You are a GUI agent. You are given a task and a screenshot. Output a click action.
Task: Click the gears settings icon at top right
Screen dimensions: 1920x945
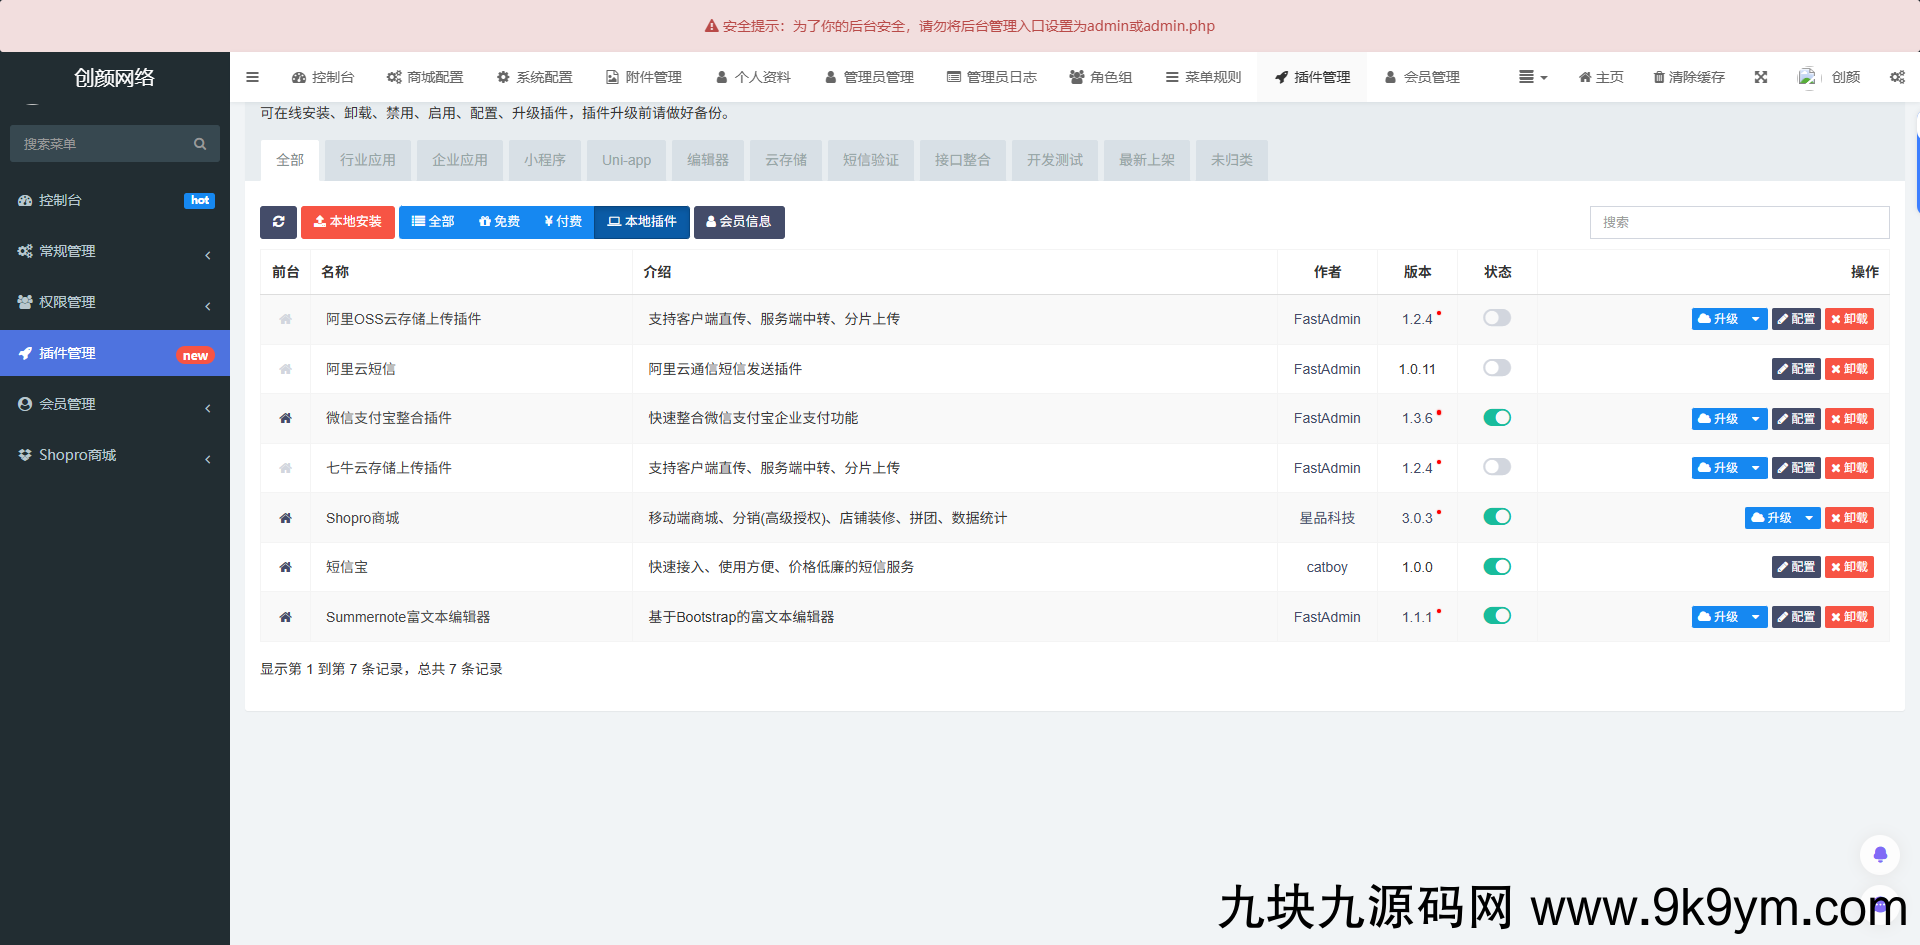pyautogui.click(x=1897, y=77)
